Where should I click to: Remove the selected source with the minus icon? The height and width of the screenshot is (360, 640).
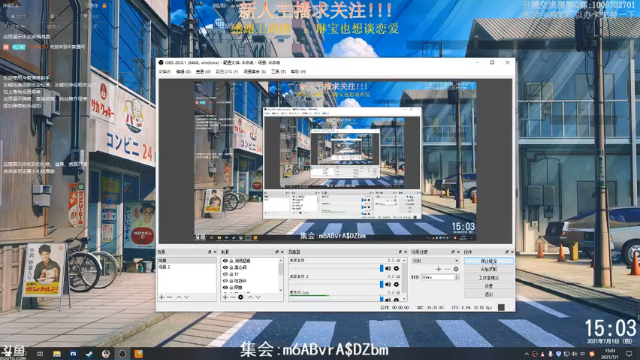[x=233, y=297]
